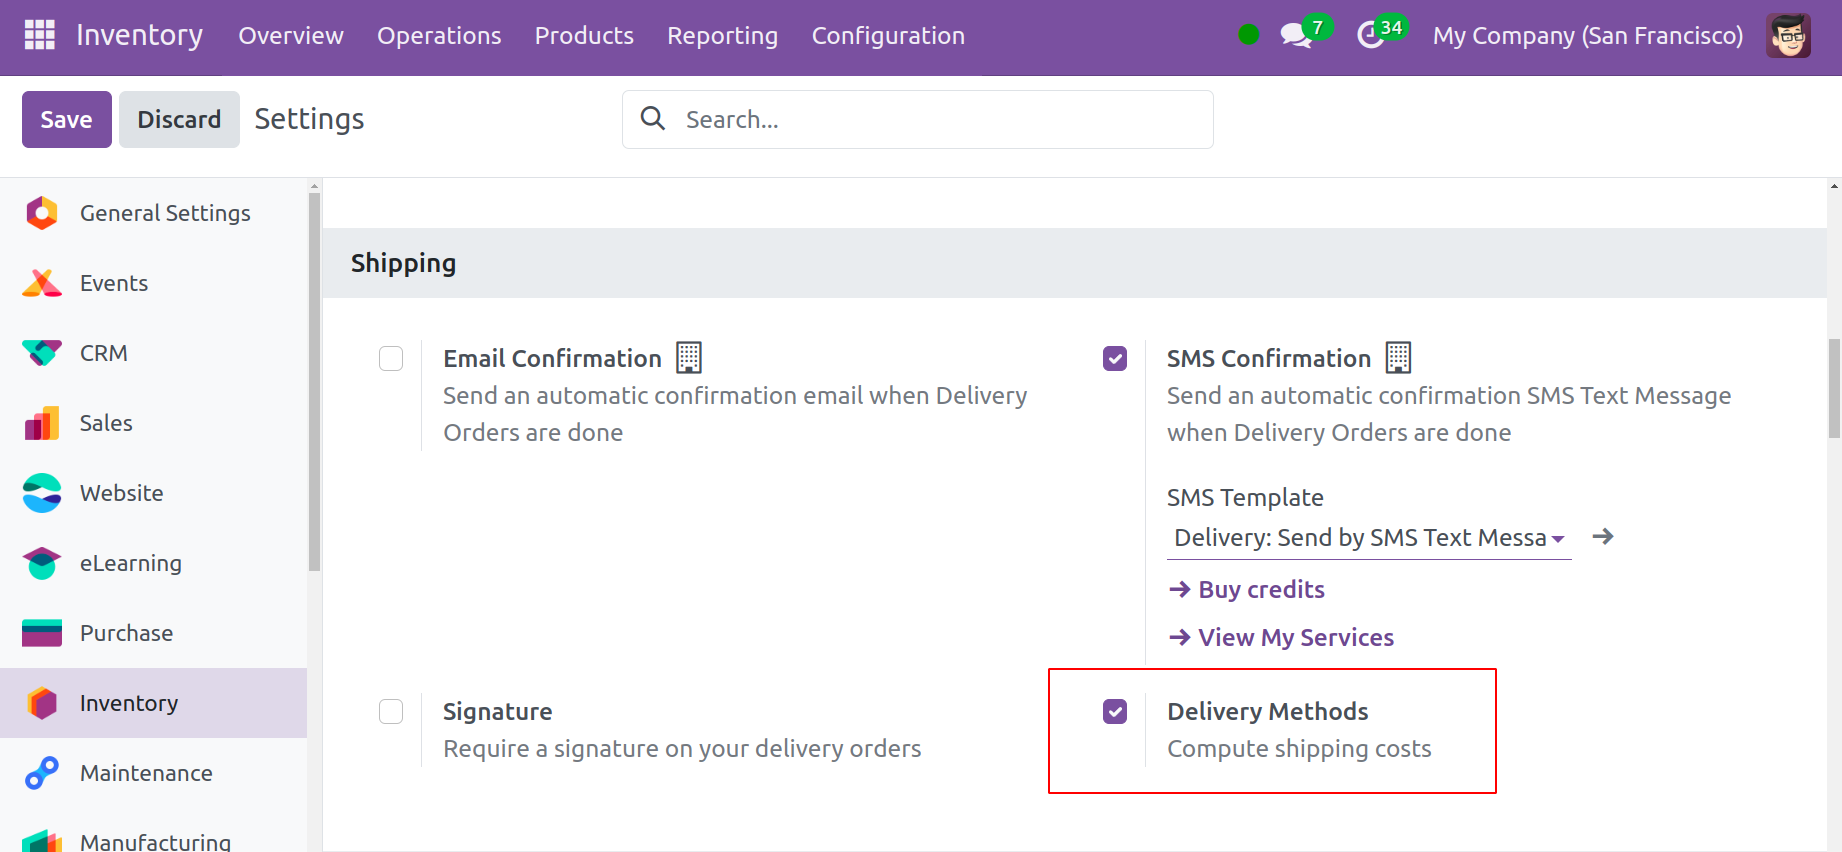
Task: Enable the Email Confirmation checkbox
Action: tap(391, 359)
